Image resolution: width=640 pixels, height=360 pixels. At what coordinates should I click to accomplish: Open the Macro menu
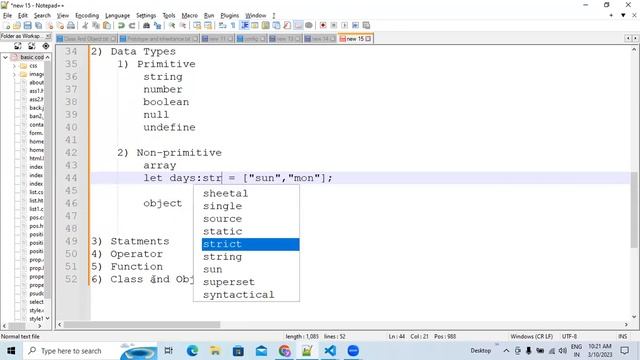189,16
